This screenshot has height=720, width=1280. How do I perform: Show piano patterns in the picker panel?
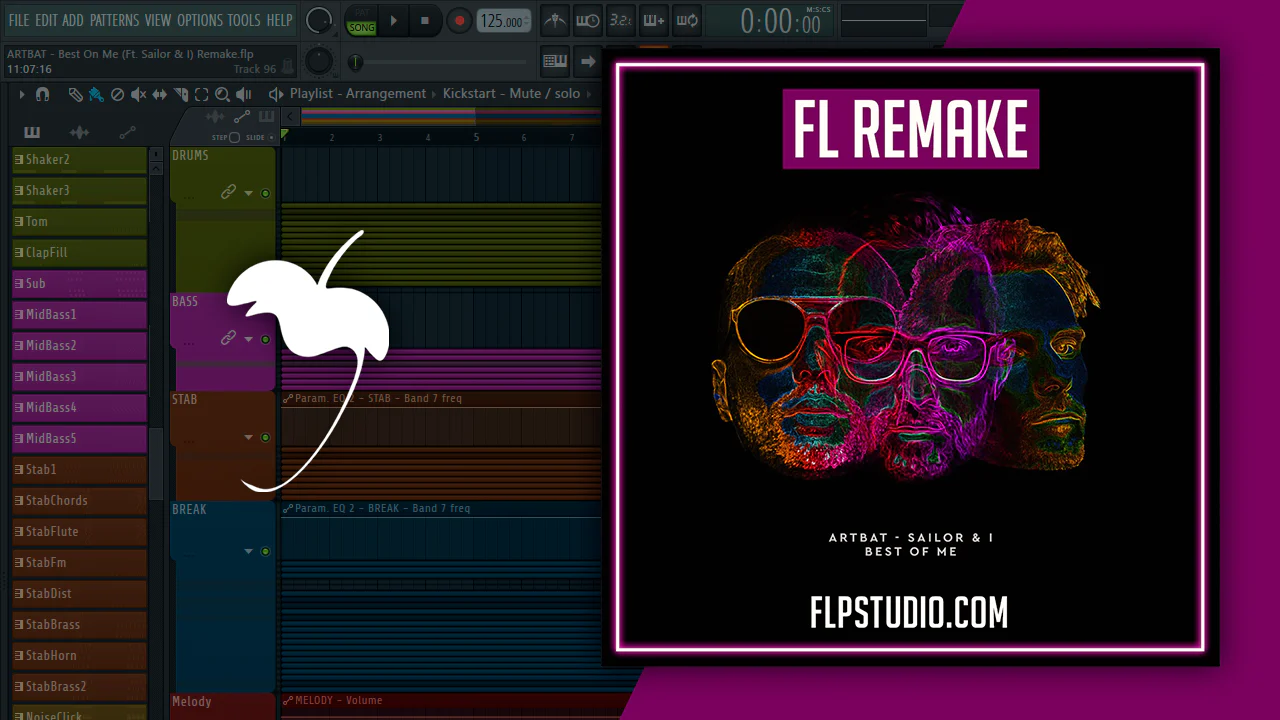[32, 133]
